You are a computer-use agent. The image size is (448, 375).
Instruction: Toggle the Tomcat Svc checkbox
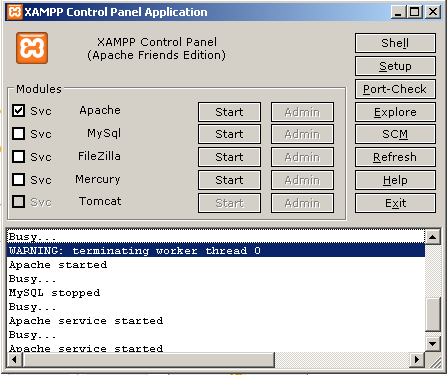click(18, 201)
